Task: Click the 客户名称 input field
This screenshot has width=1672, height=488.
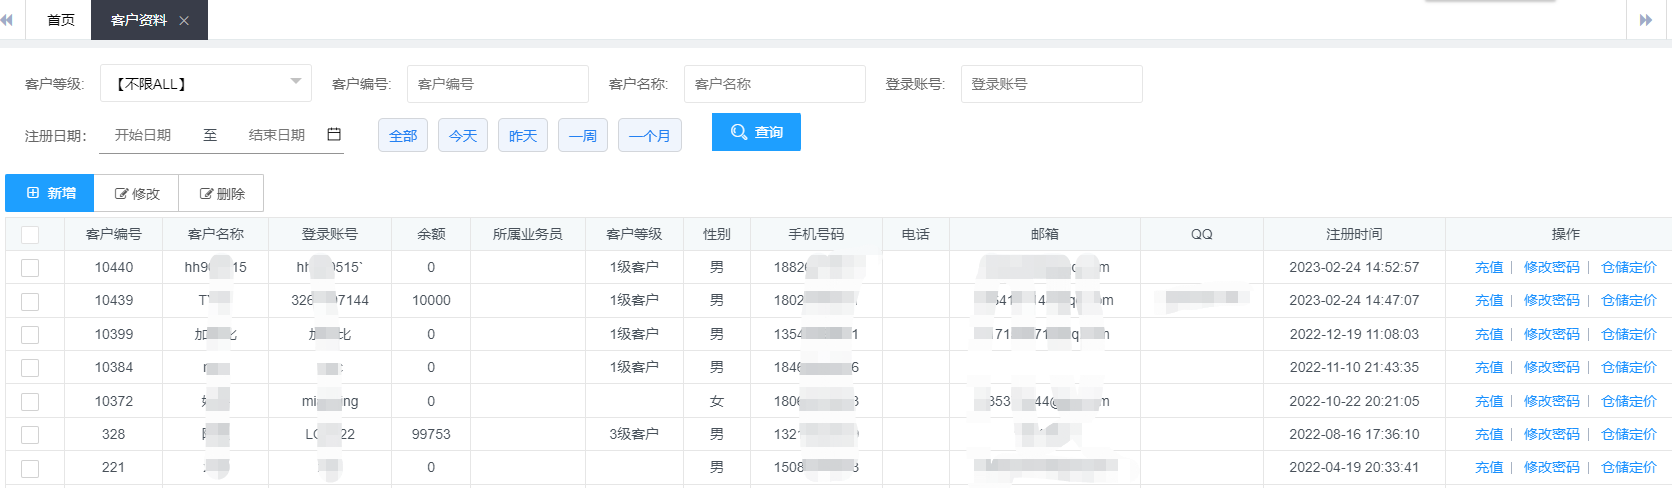Action: point(774,84)
